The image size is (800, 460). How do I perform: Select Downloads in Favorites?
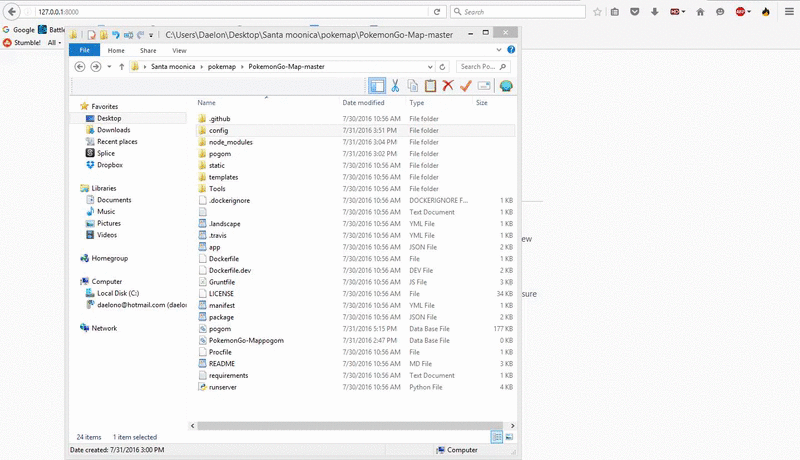coord(113,130)
